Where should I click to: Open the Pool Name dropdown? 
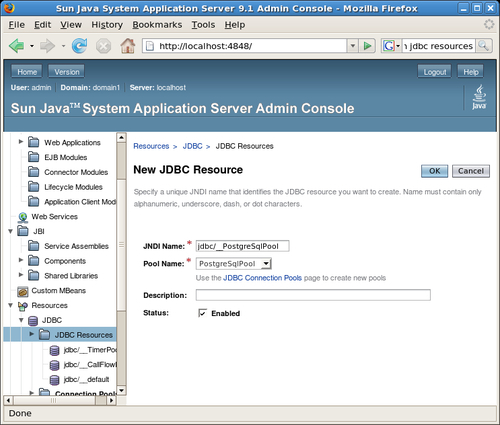234,264
